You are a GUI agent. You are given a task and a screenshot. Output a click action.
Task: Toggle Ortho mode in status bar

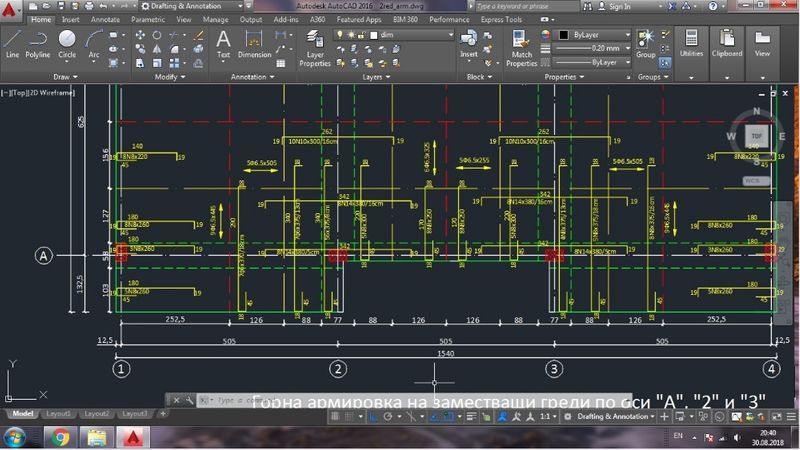click(x=373, y=416)
